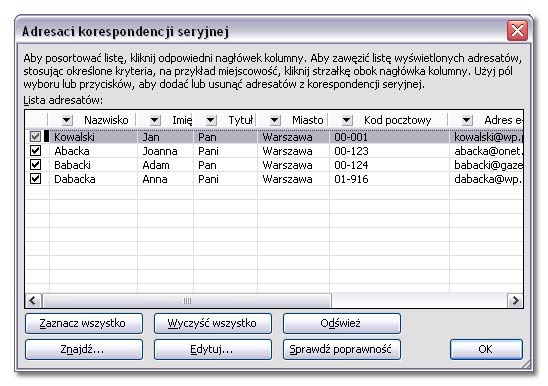
Task: Open the Znajdź... search dialog
Action: [x=84, y=349]
